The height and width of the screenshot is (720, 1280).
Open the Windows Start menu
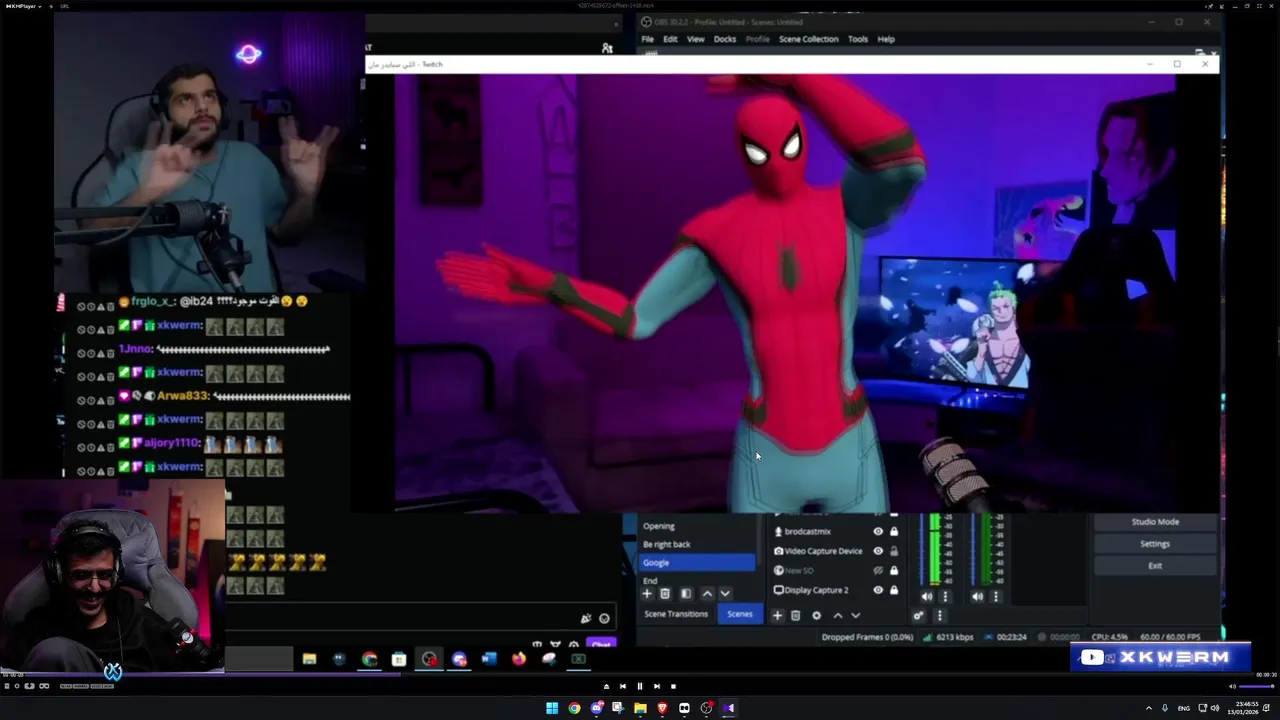click(552, 708)
